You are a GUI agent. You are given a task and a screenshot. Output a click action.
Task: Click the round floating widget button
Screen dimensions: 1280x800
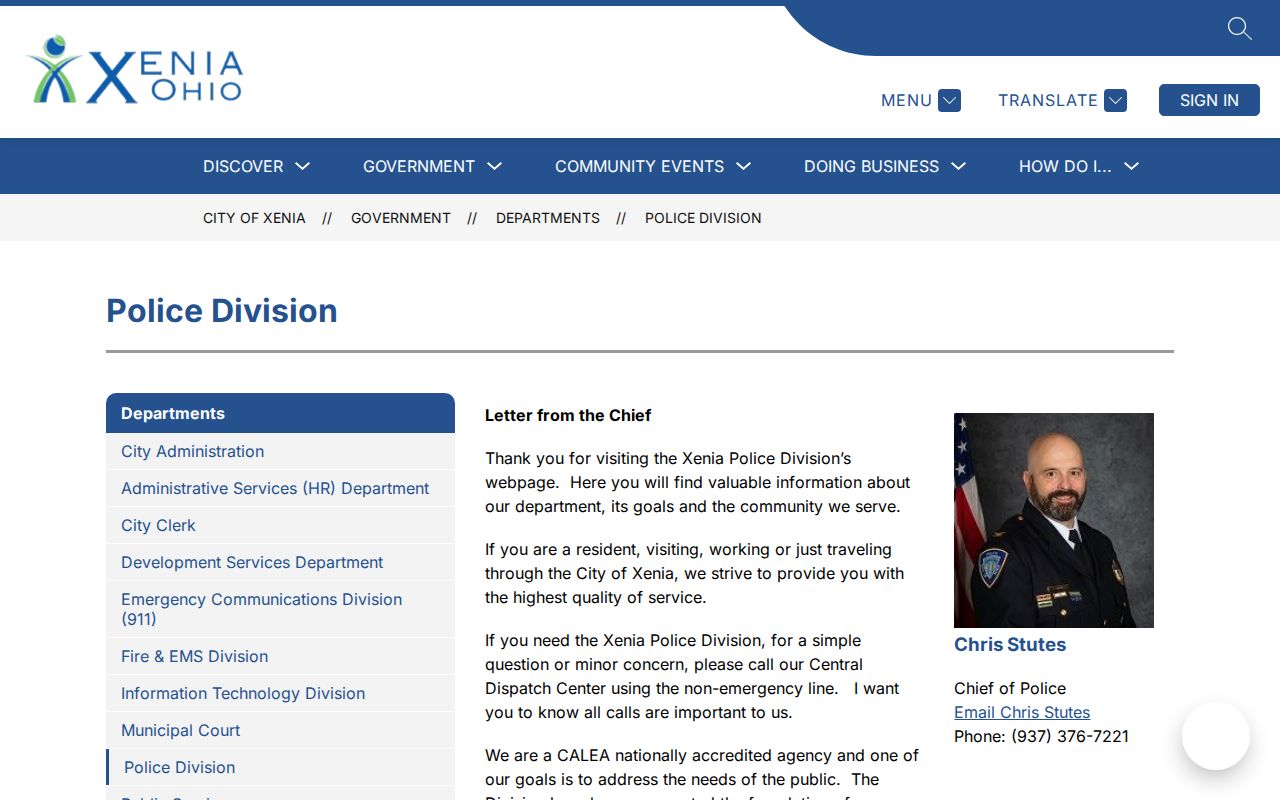1216,736
